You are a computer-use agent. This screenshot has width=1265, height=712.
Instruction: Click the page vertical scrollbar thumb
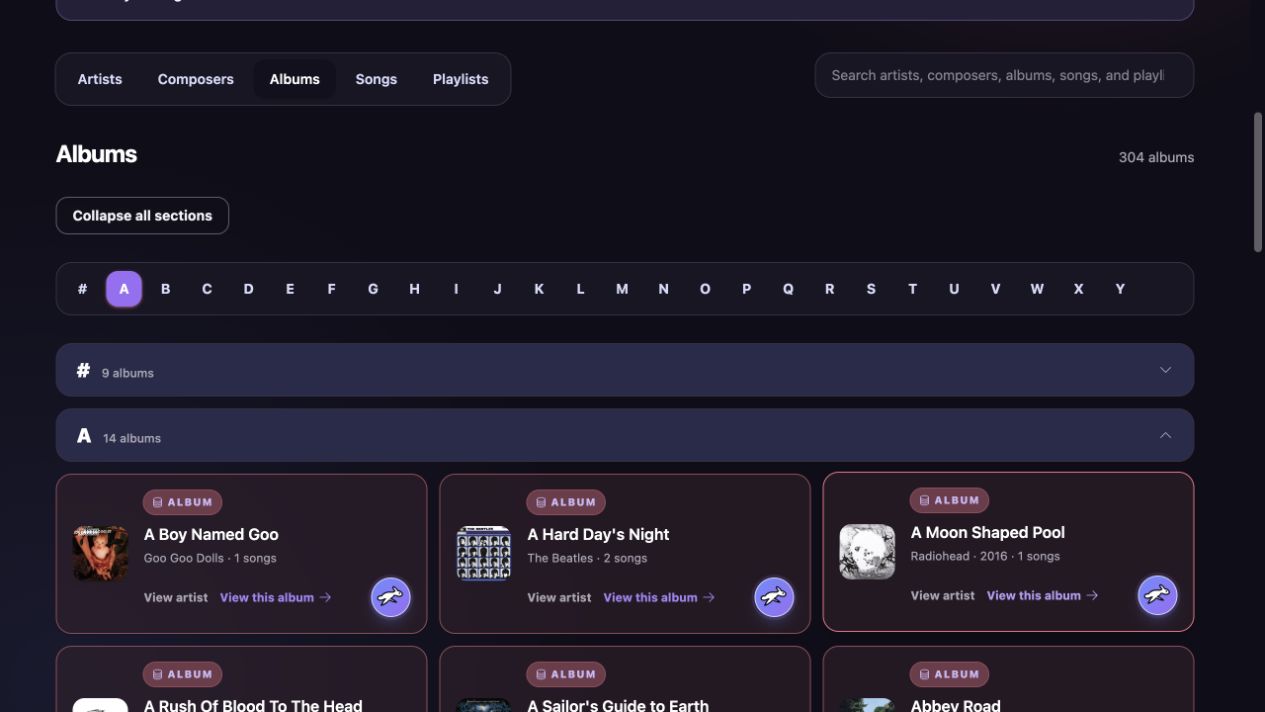coord(1258,182)
